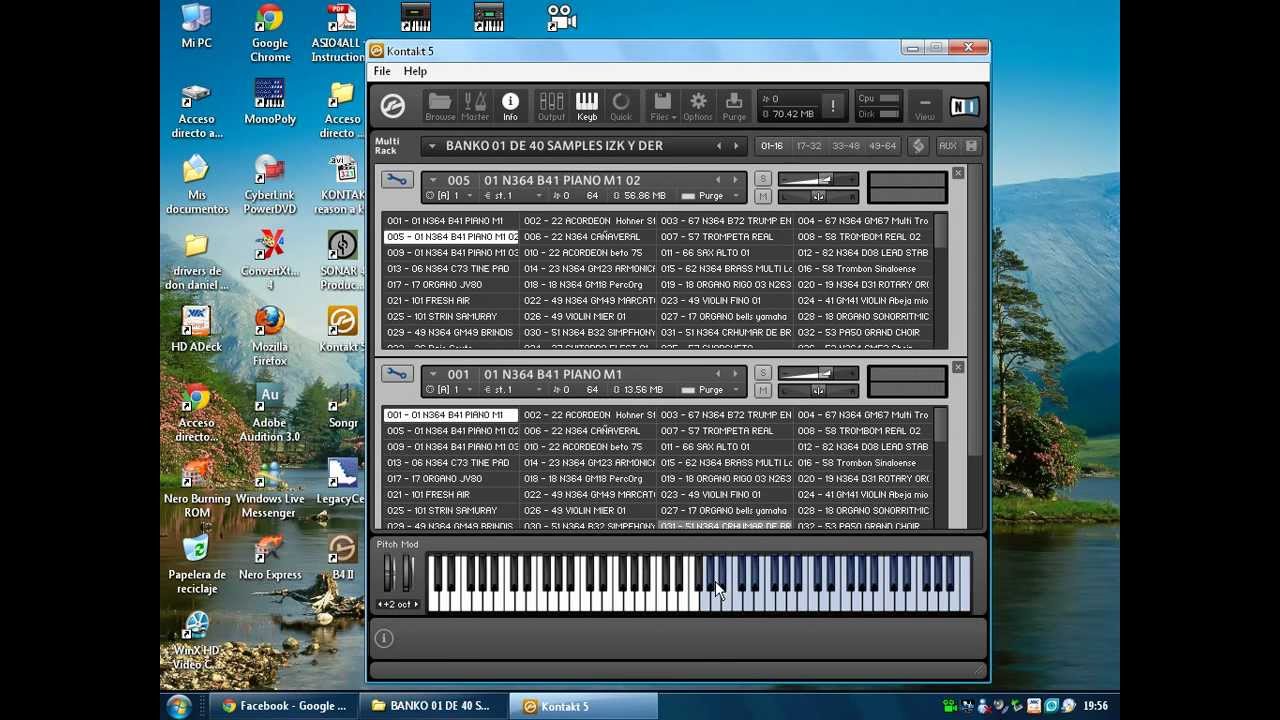Open wrench edit mode for instrument 001
The image size is (1280, 720).
coord(397,374)
